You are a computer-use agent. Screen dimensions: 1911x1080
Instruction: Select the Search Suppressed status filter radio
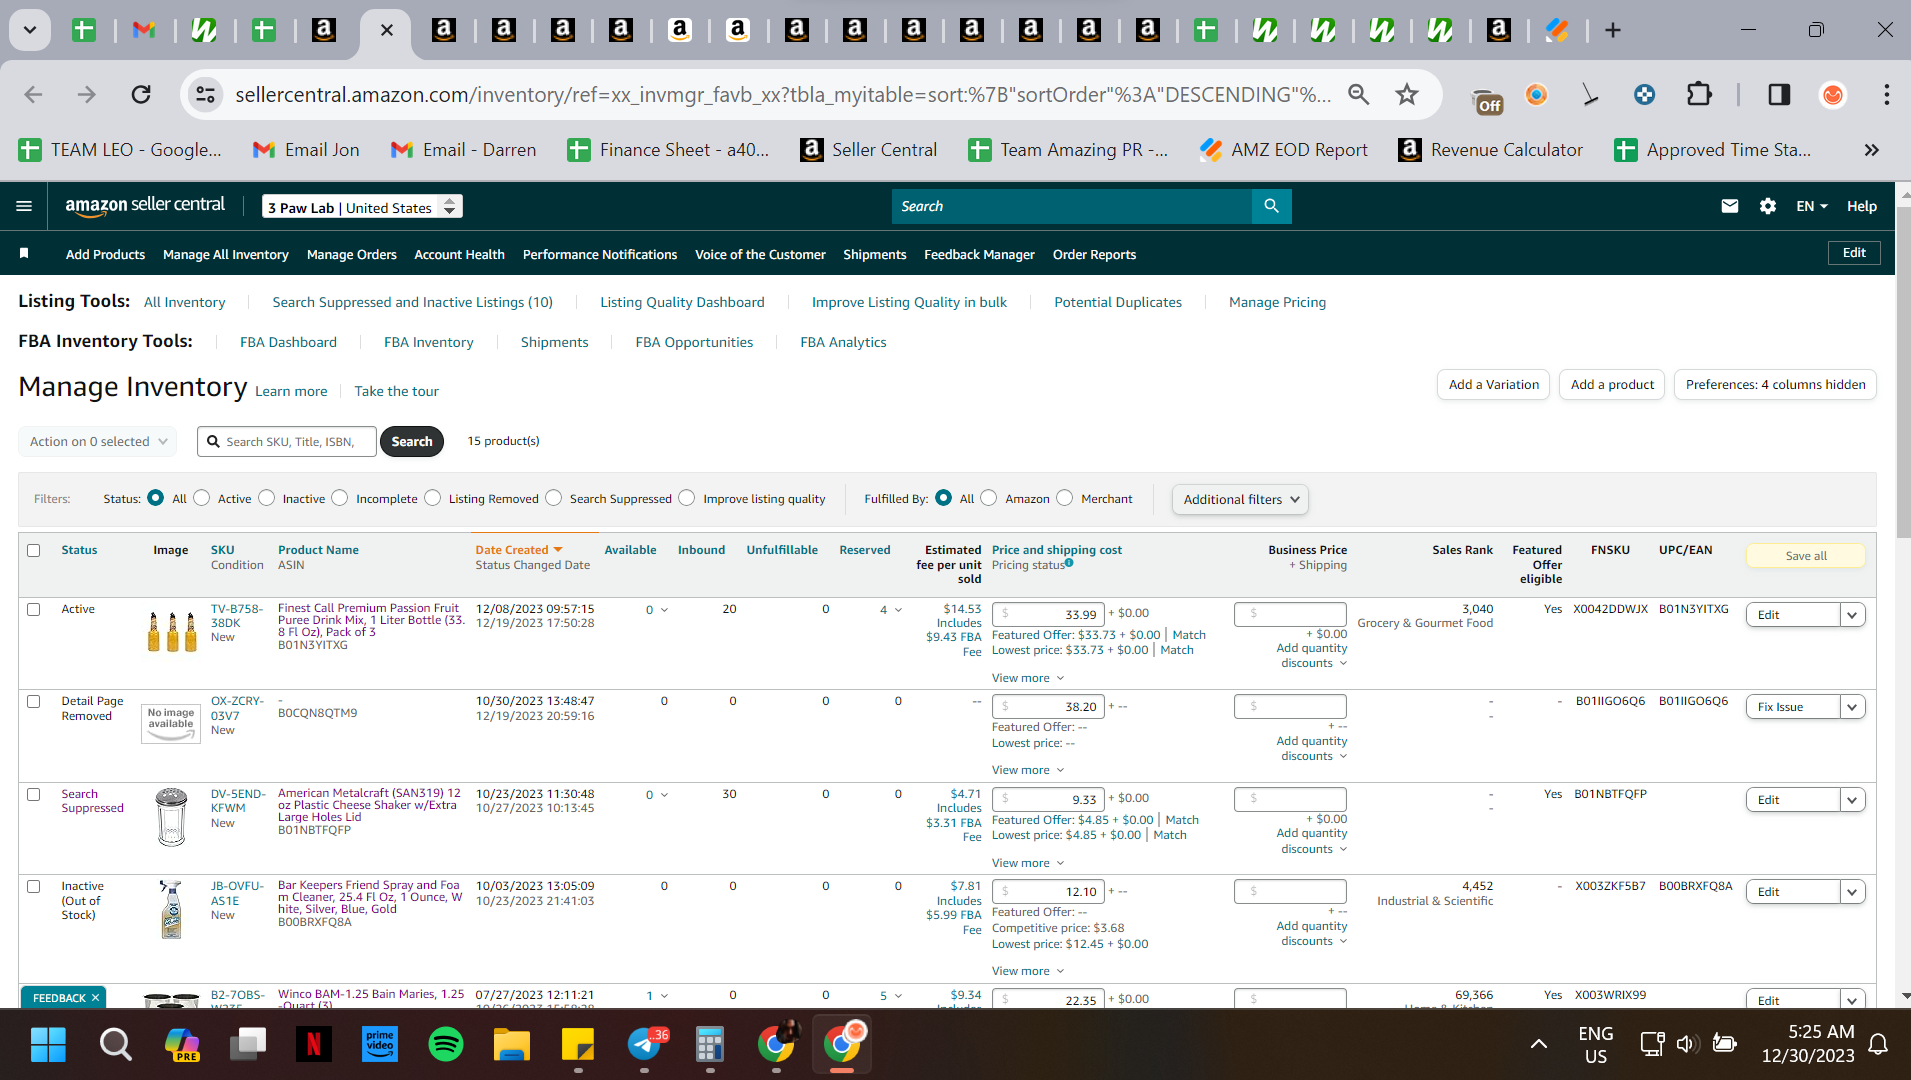(554, 498)
